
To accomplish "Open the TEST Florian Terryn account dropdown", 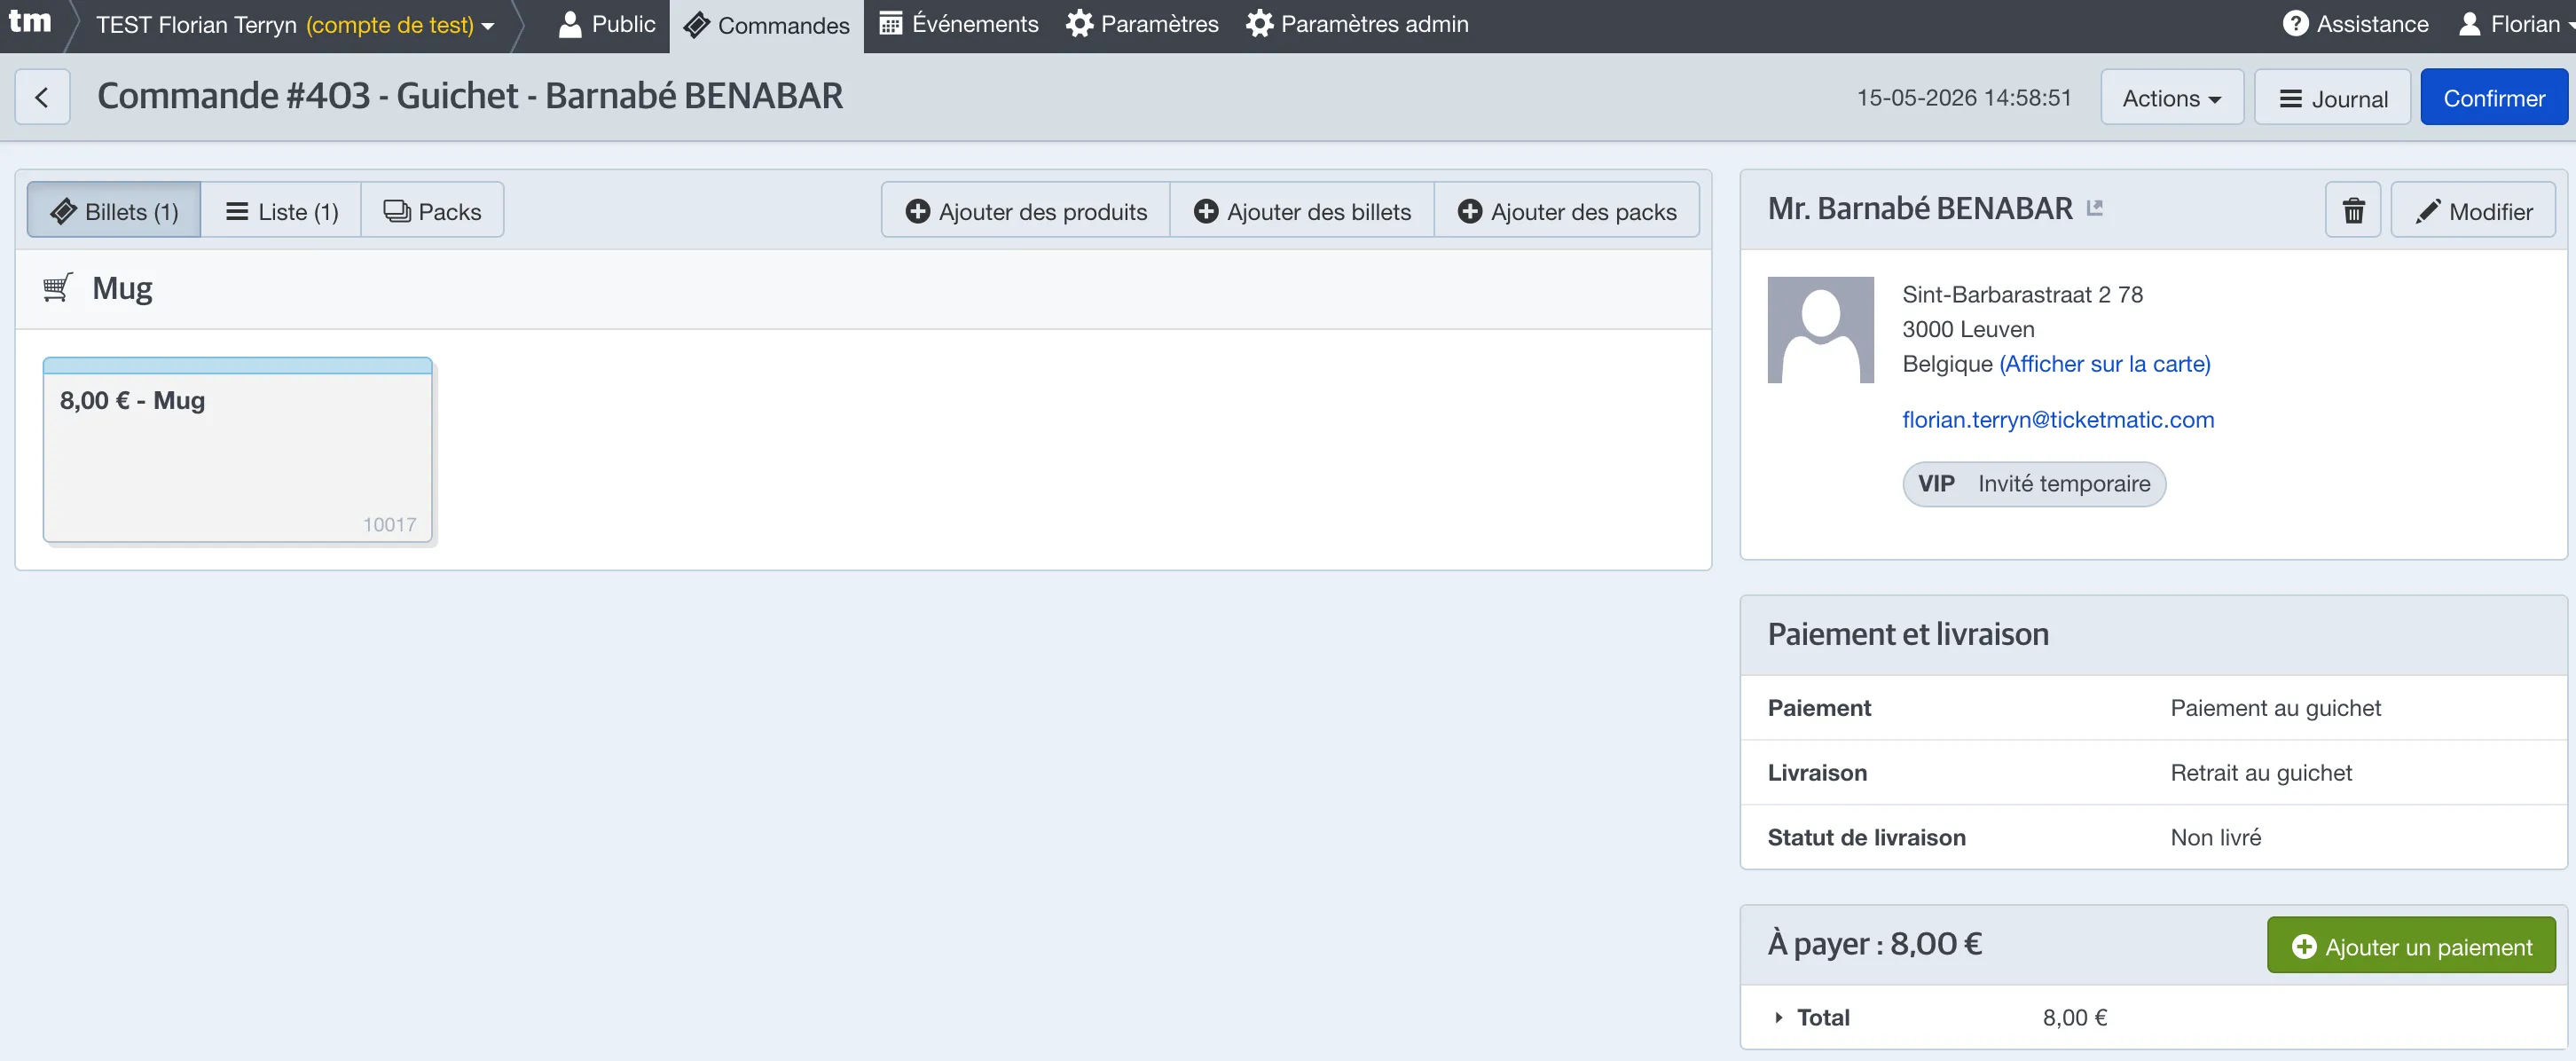I will coord(295,25).
